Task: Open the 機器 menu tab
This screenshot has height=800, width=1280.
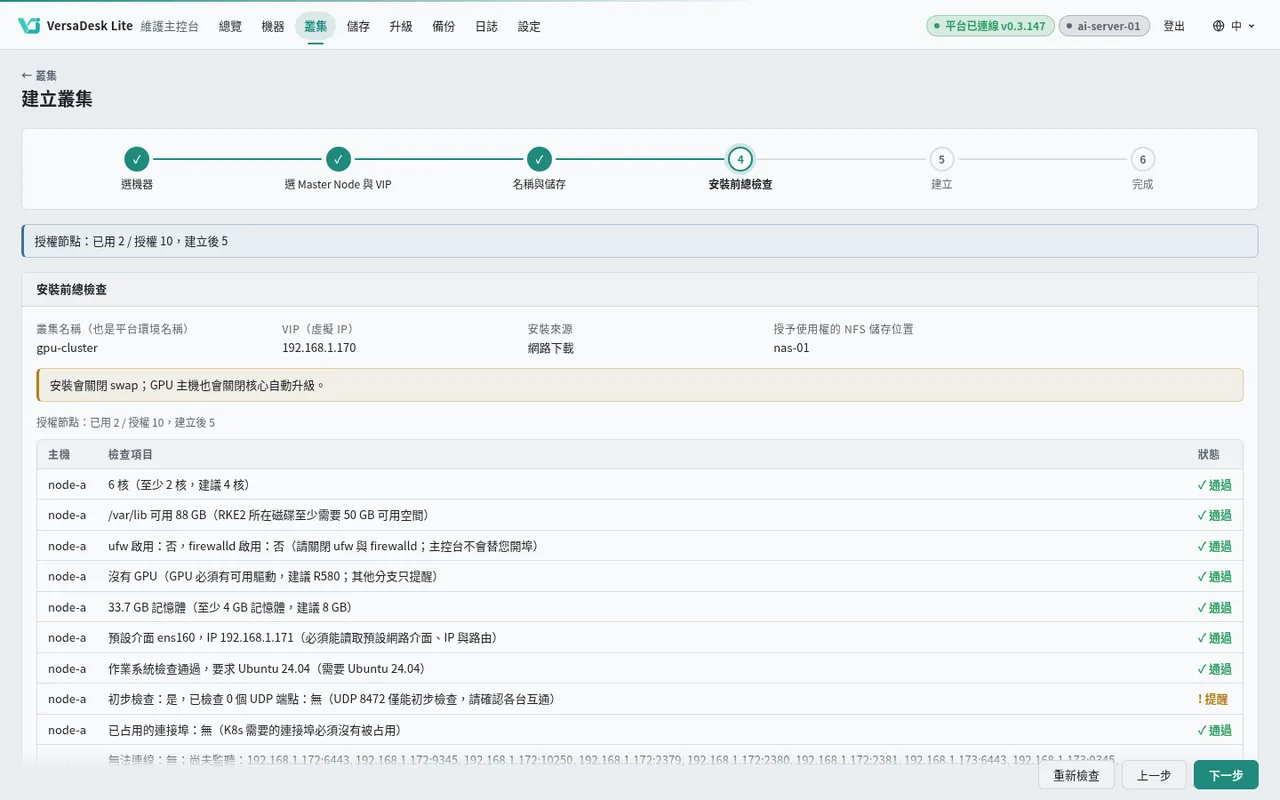Action: 273,27
